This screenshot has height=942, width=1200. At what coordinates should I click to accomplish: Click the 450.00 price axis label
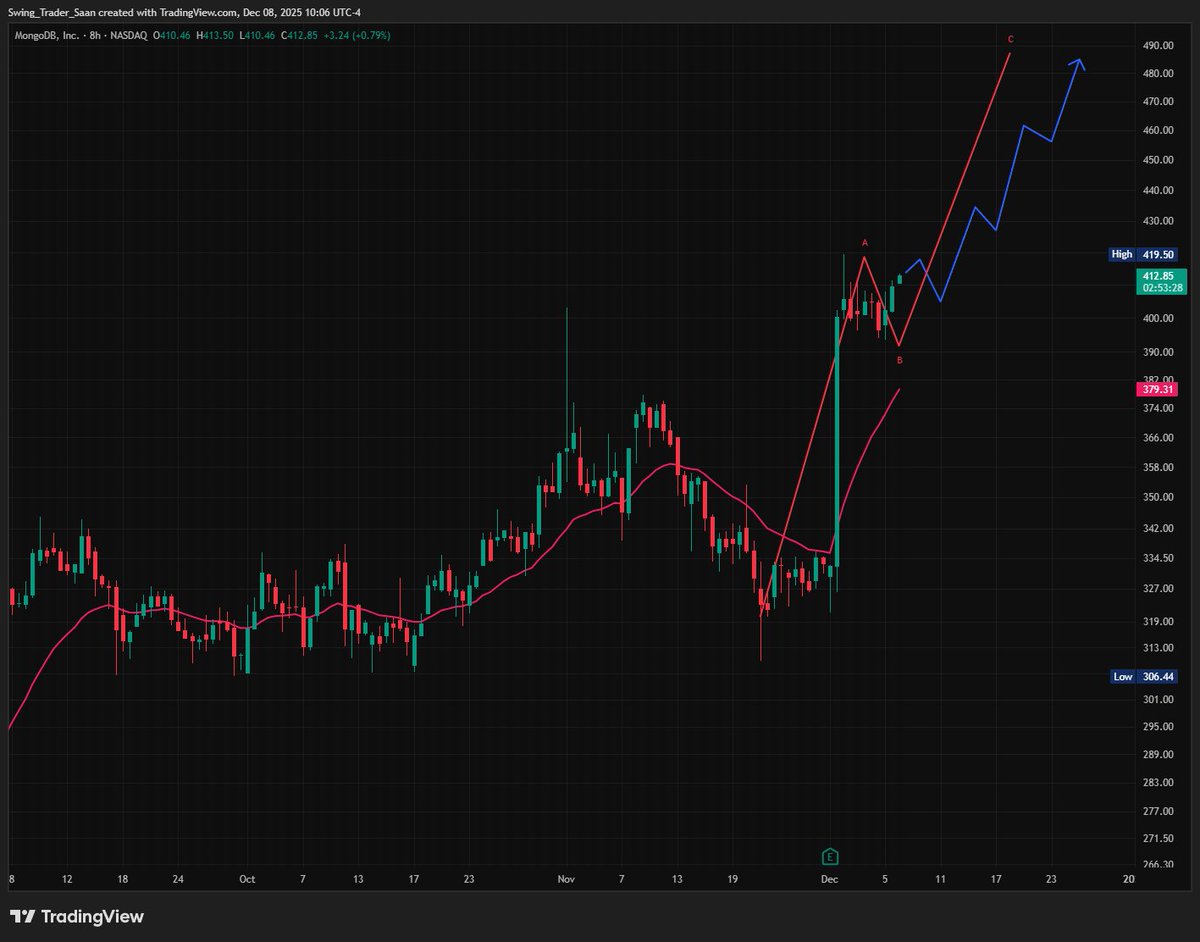click(1158, 160)
